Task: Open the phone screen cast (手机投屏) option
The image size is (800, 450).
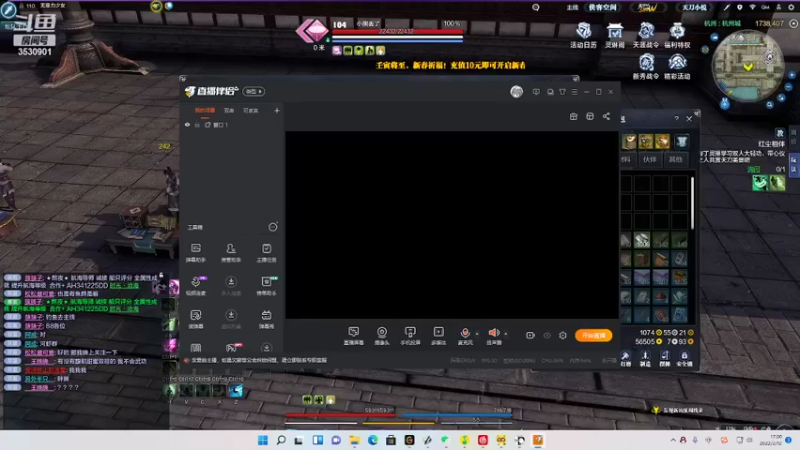Action: (x=410, y=336)
